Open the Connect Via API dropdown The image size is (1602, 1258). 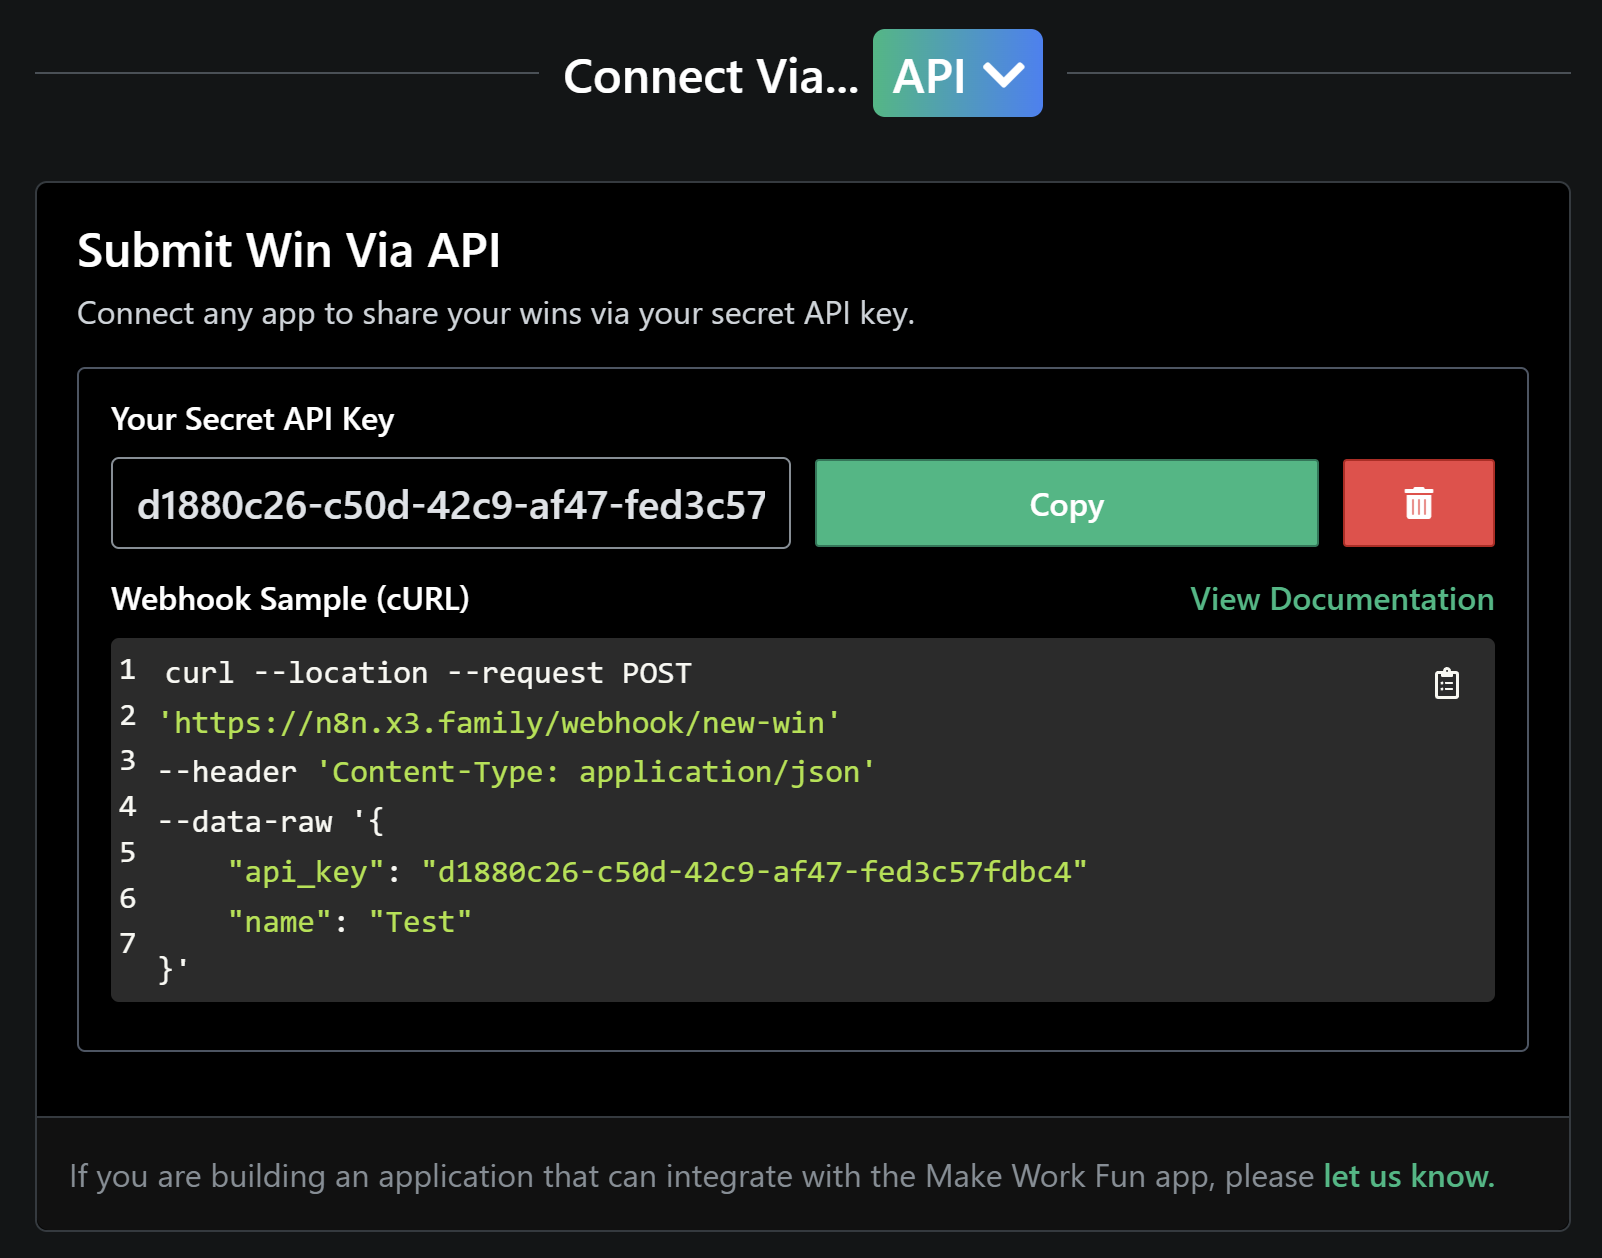(x=957, y=73)
